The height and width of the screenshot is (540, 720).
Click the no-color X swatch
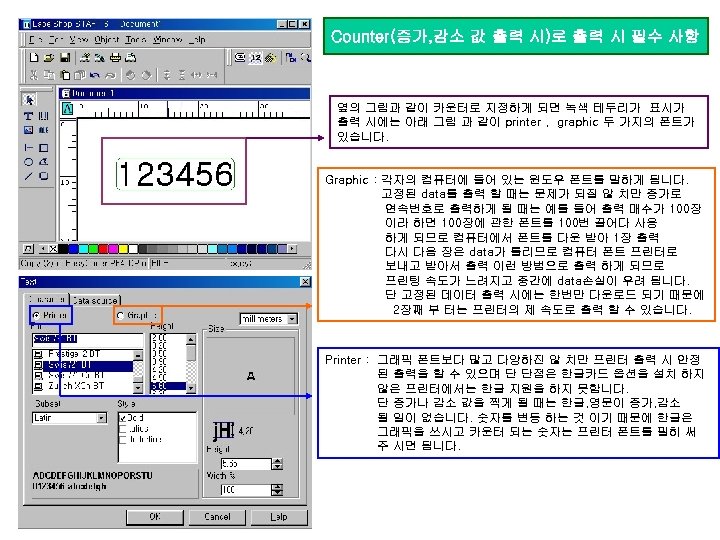53,249
